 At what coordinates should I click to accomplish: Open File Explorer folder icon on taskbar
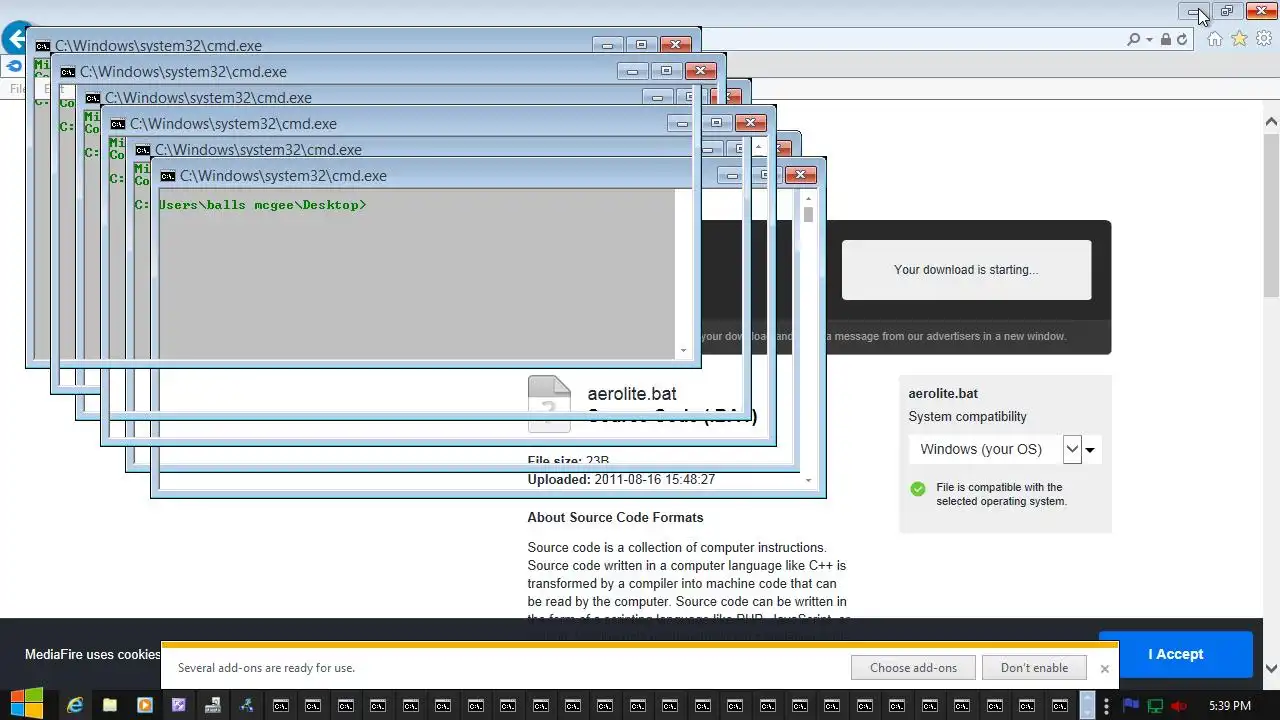pyautogui.click(x=110, y=705)
